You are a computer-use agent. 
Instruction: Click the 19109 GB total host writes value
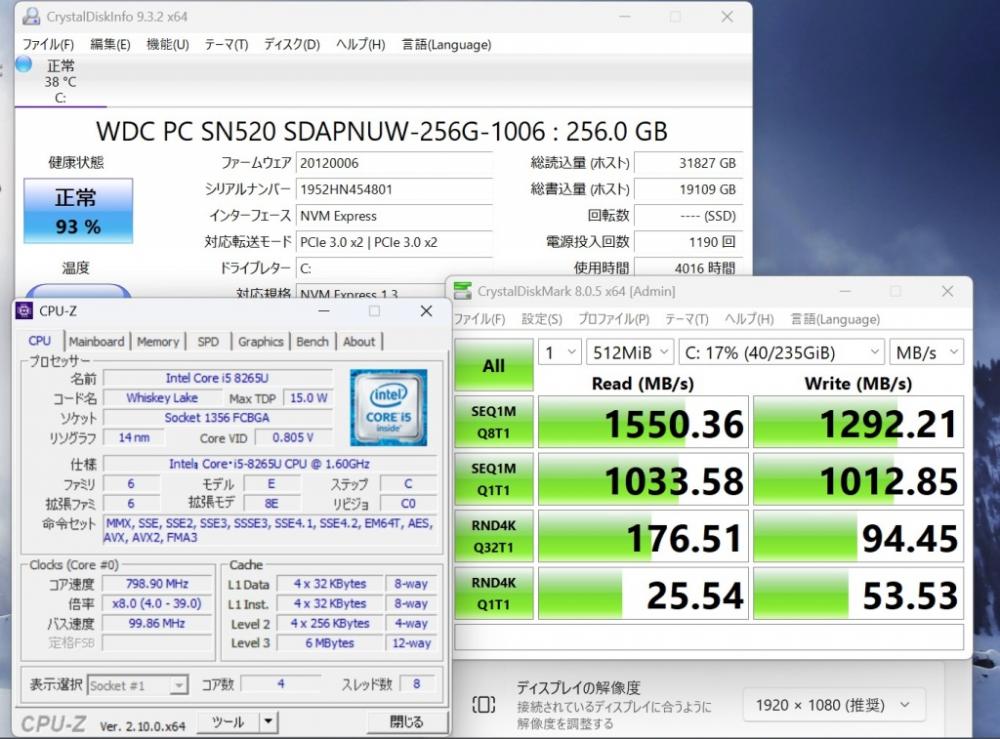click(x=688, y=189)
